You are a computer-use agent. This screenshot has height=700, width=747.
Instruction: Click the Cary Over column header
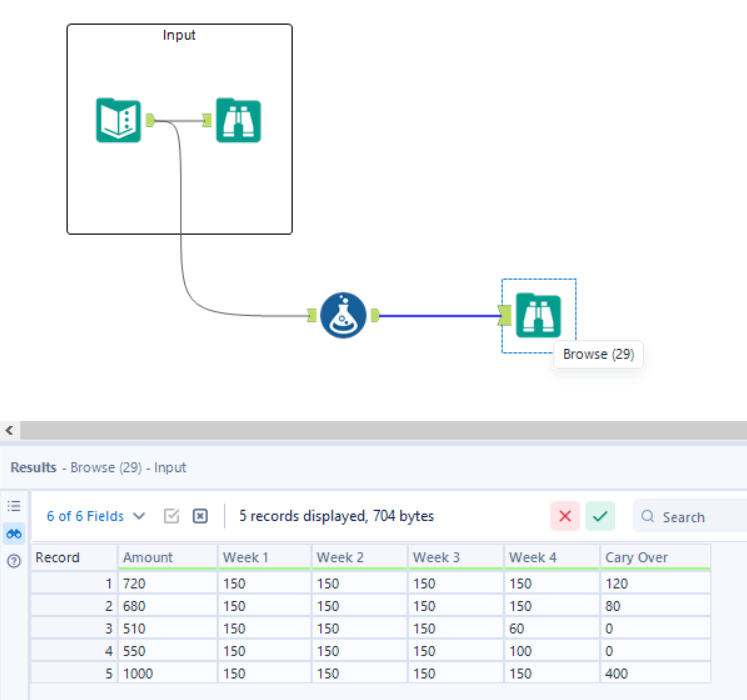(x=655, y=557)
